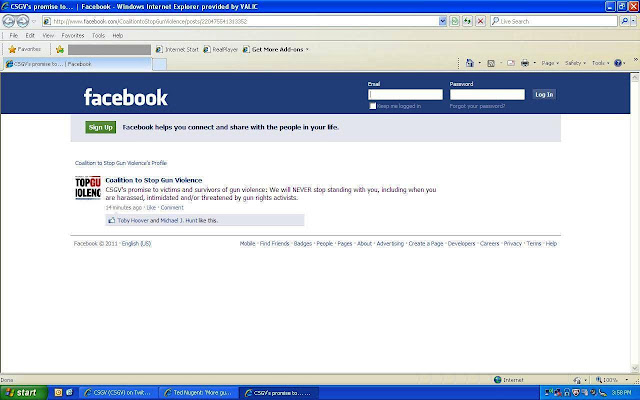Refresh the page with the green arrows icon
640x400 pixels.
coord(467,21)
